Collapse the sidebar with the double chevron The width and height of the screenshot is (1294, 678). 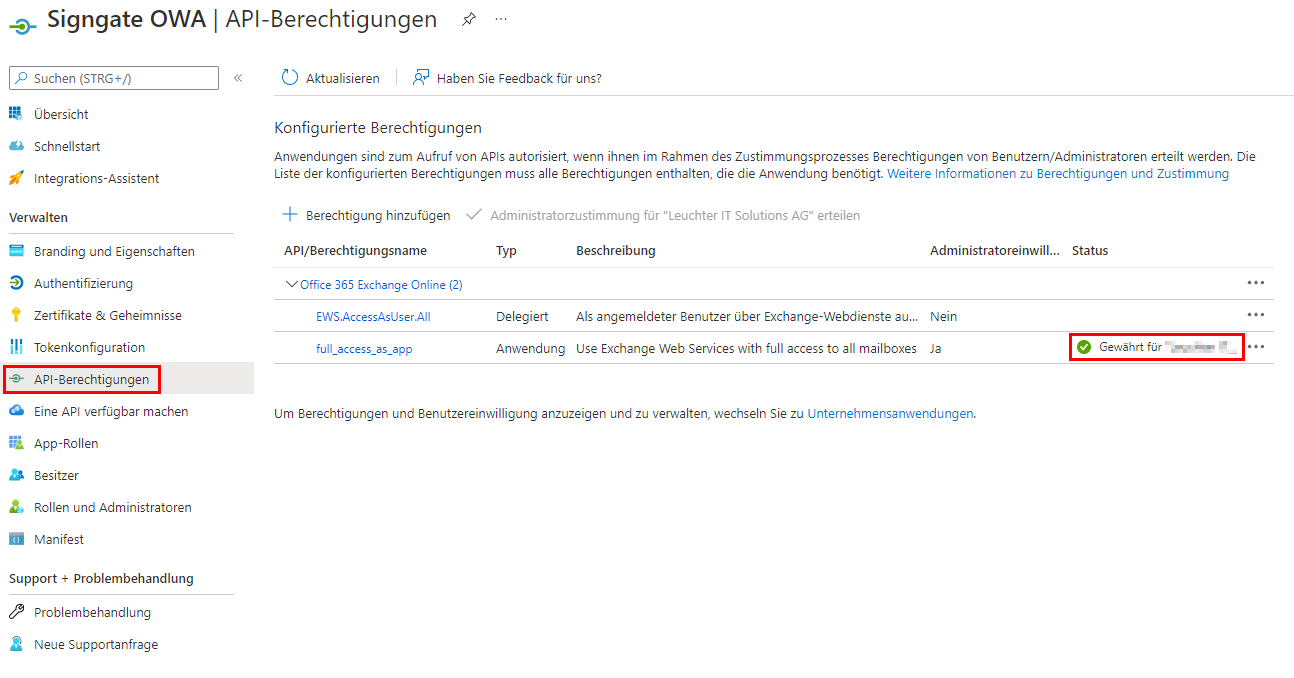(x=238, y=78)
